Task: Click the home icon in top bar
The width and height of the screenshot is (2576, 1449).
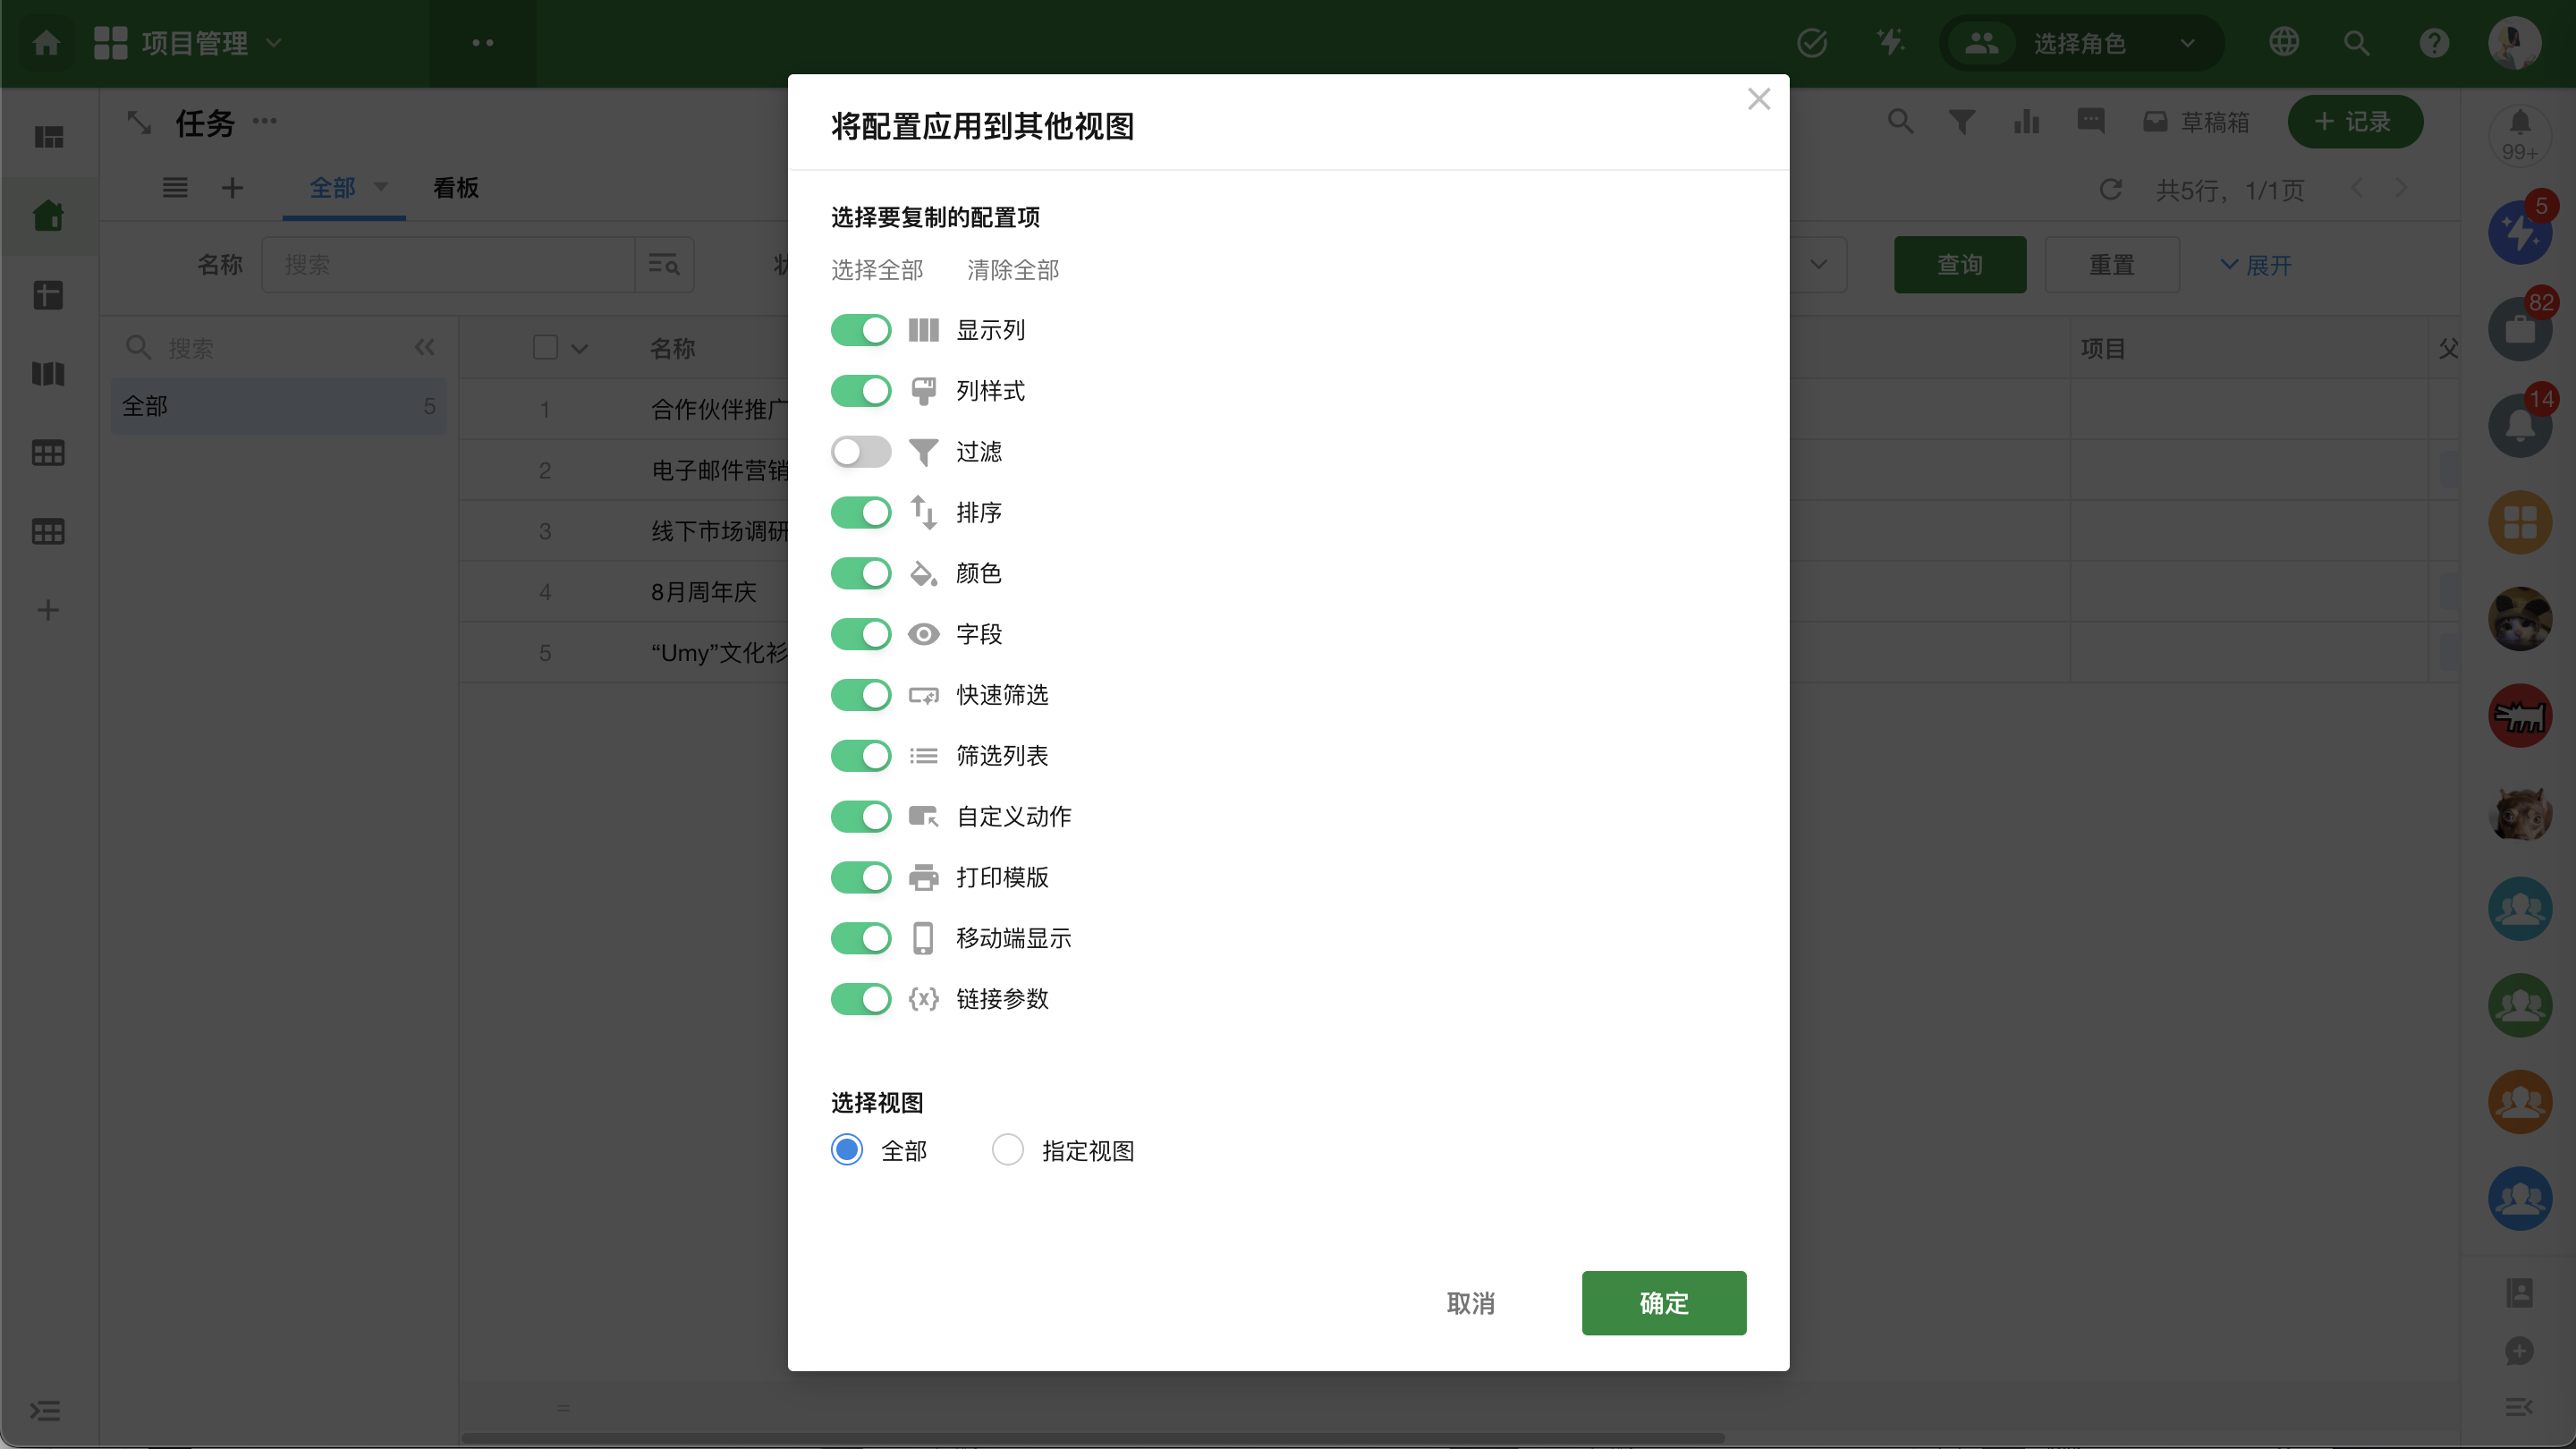Action: [46, 43]
